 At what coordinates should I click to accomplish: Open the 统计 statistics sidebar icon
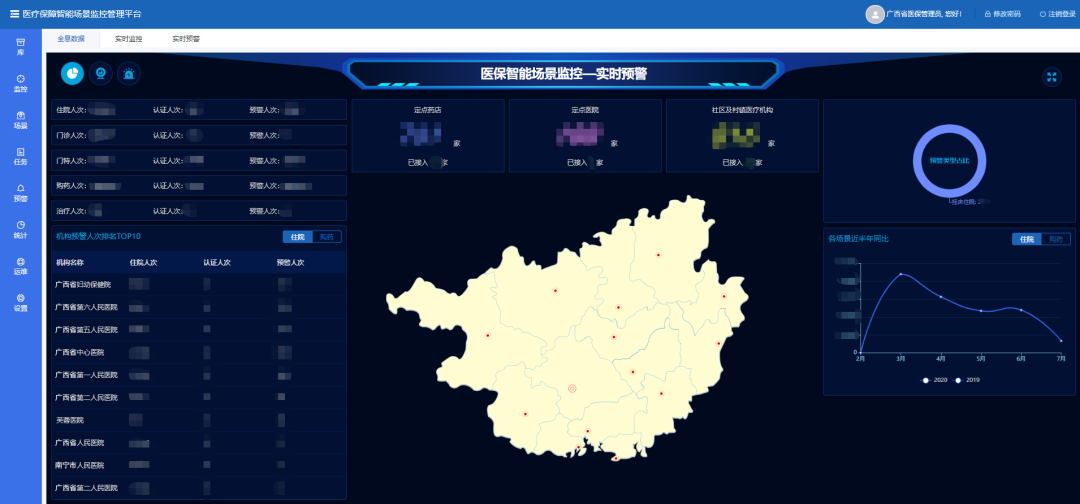click(21, 229)
